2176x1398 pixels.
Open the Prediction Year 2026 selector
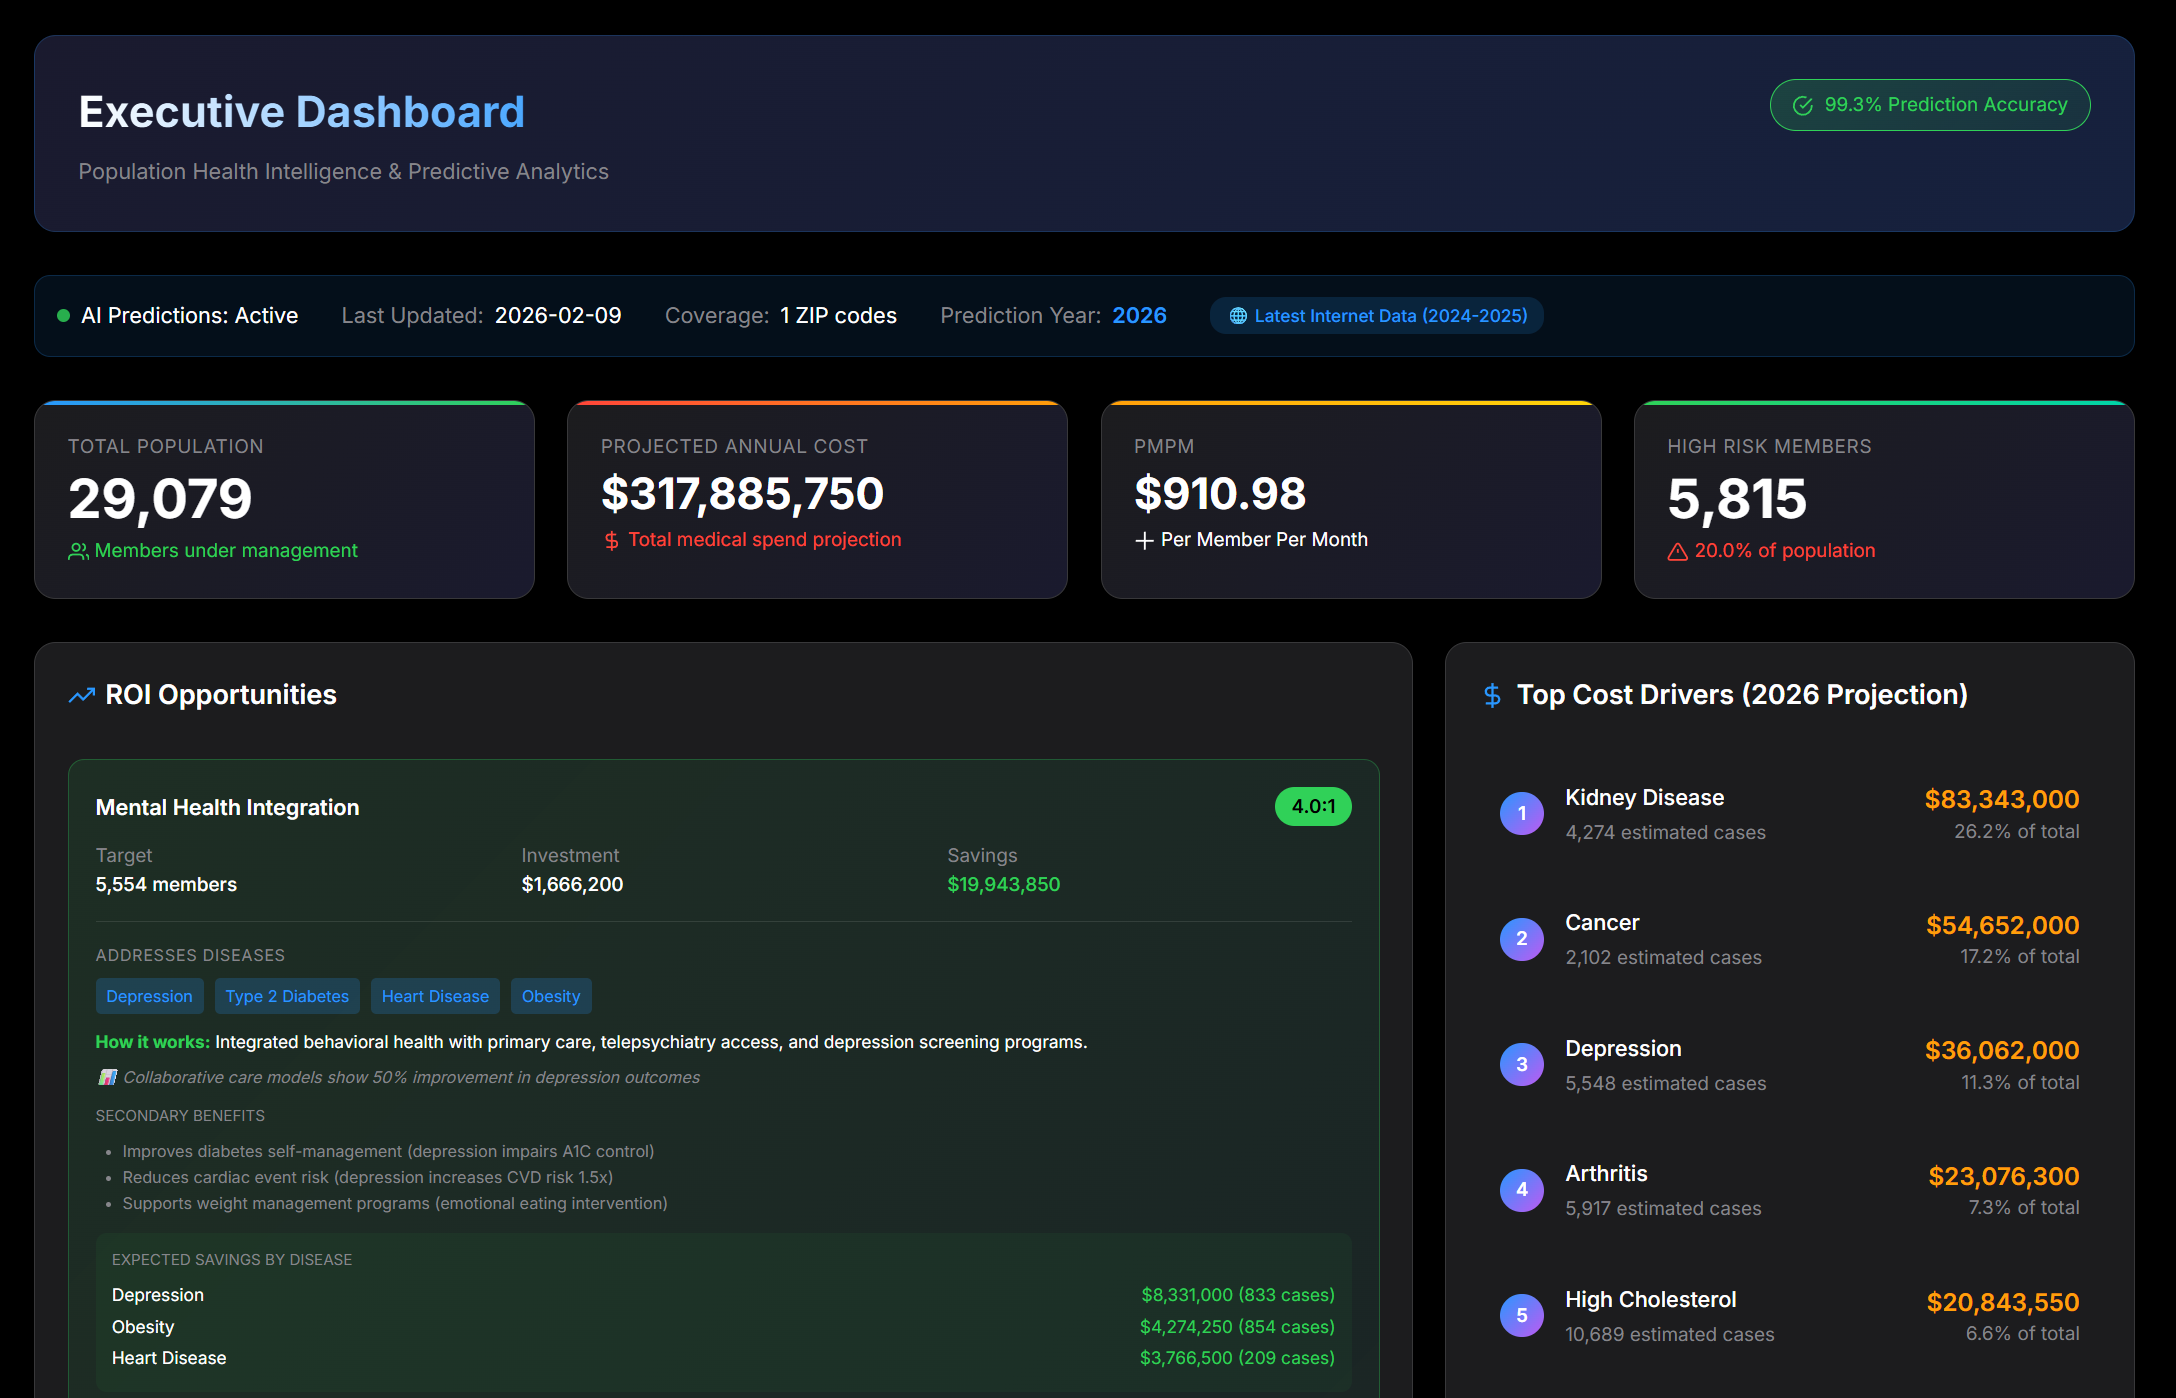pyautogui.click(x=1139, y=315)
